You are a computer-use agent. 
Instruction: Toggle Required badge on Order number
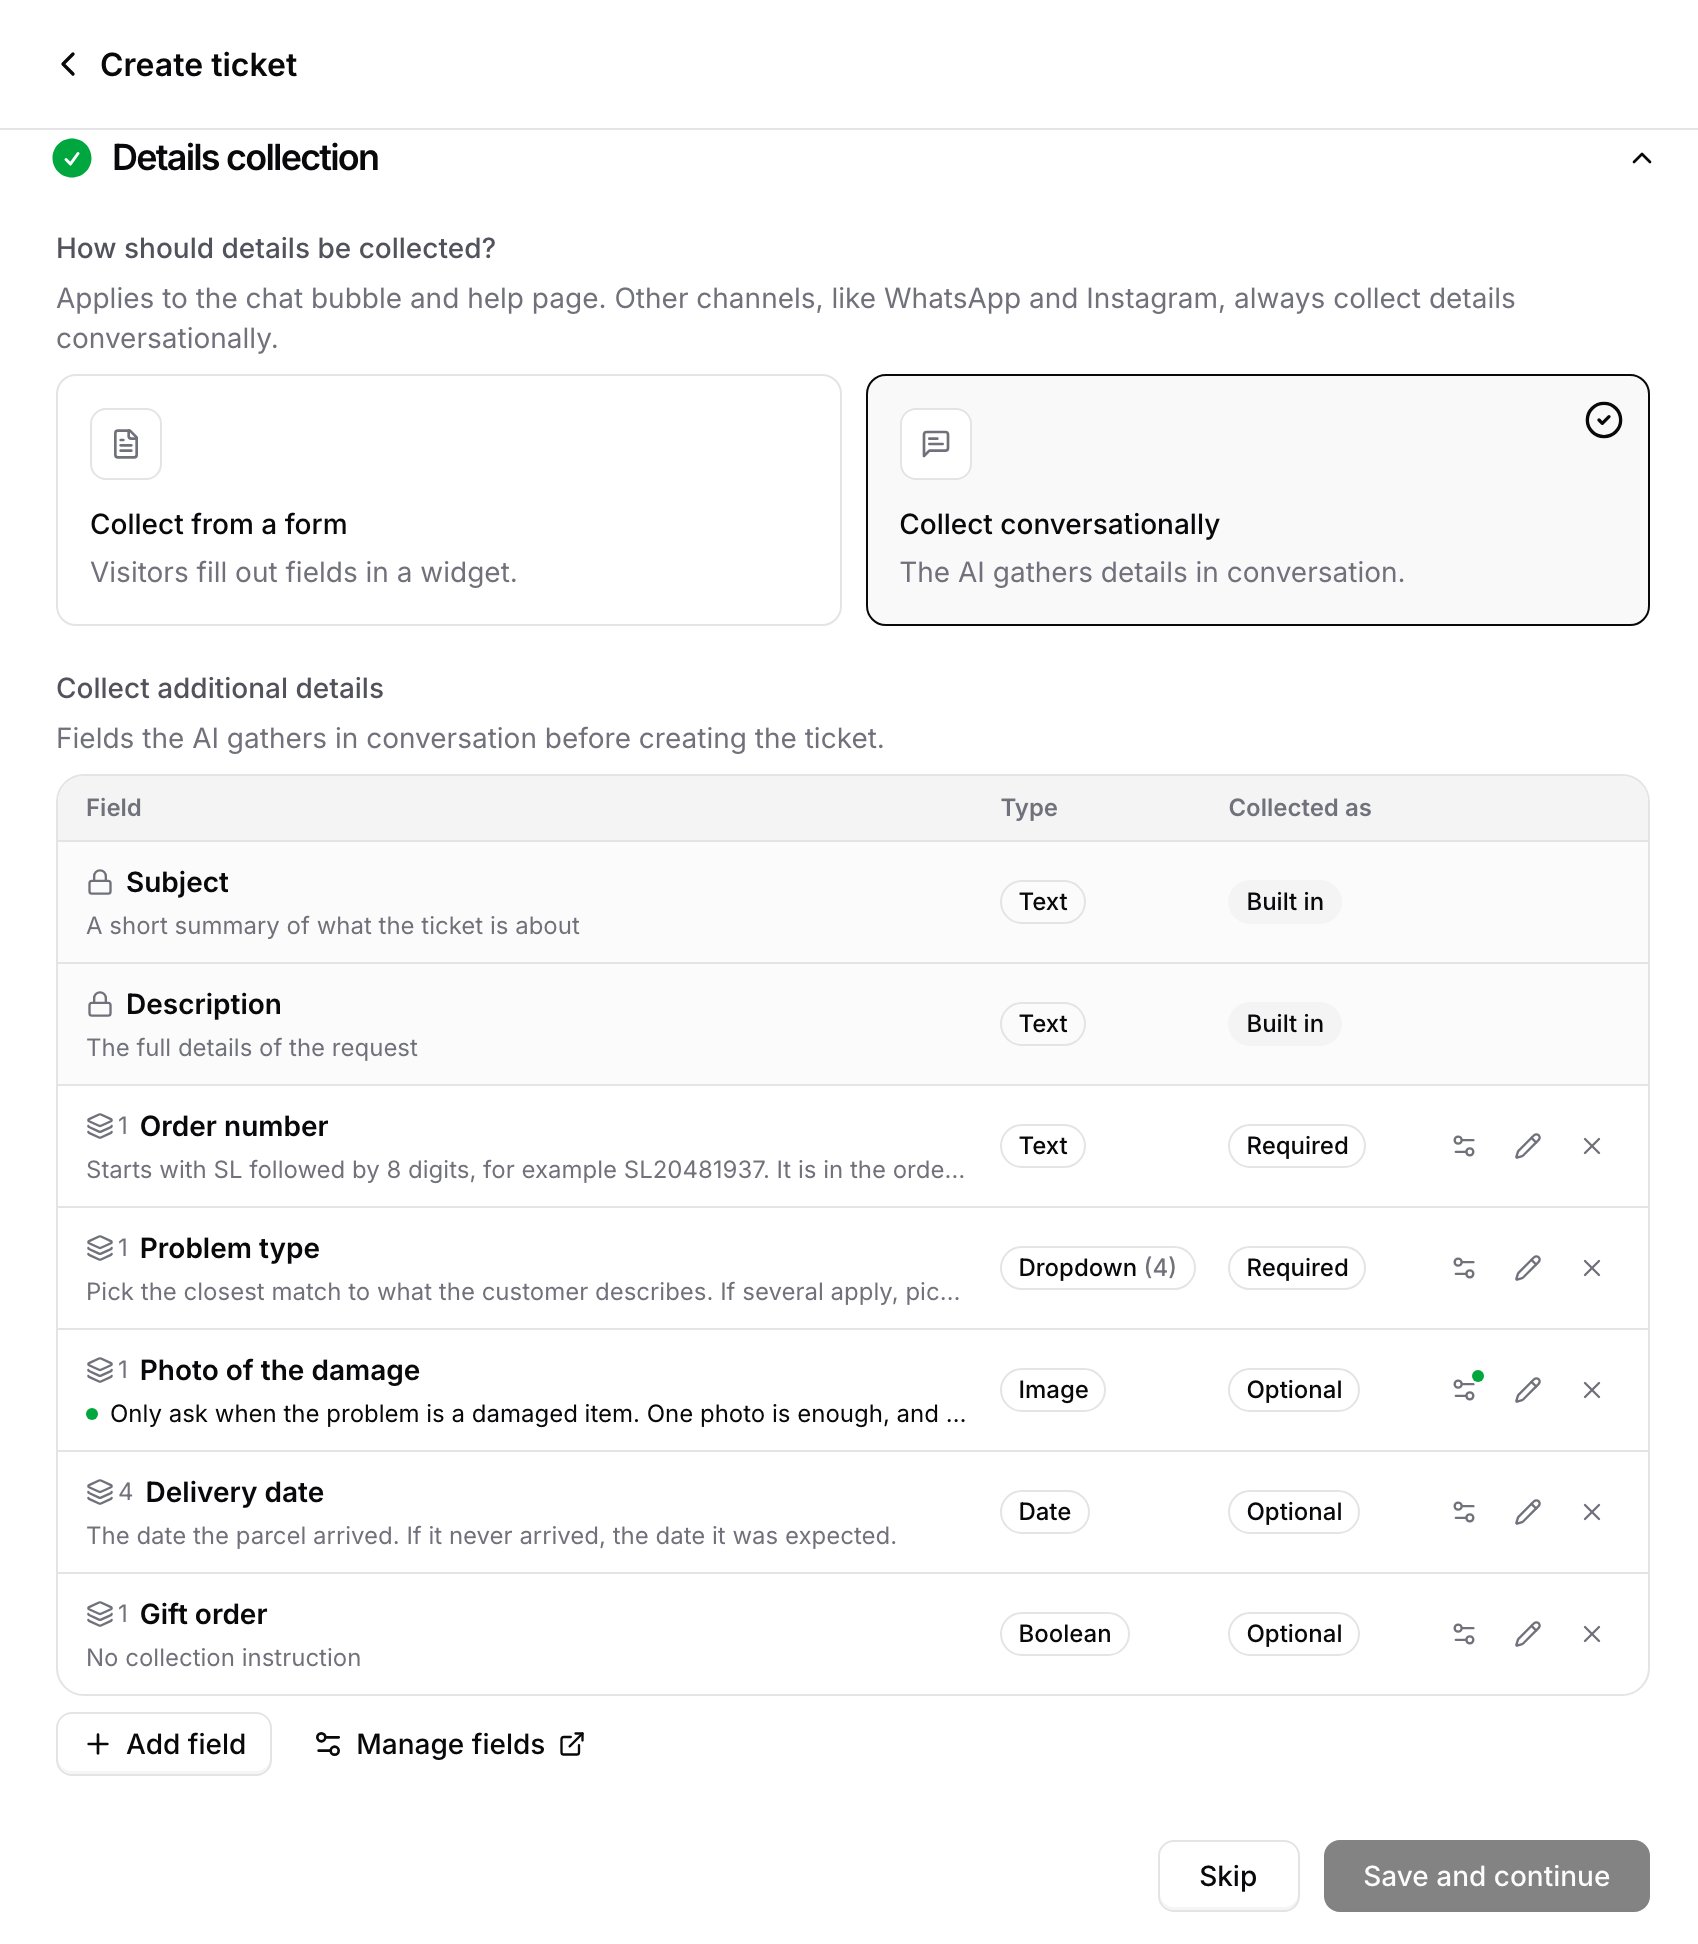[x=1297, y=1146]
